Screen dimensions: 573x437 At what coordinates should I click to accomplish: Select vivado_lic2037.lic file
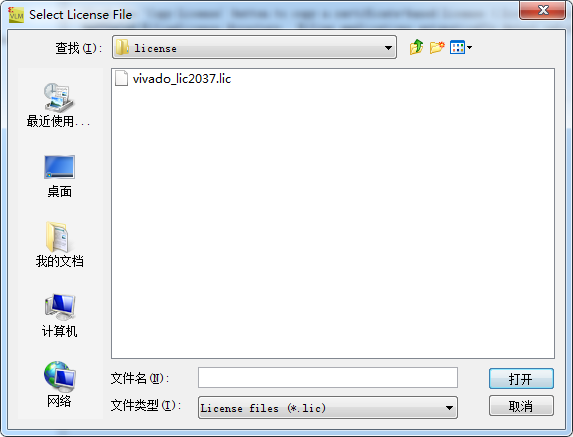[173, 79]
